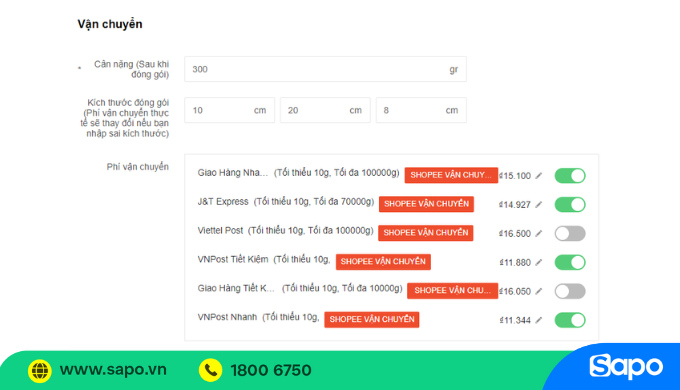Click the phone number 1800 6750
Screen dimensions: 680x390
click(x=271, y=370)
